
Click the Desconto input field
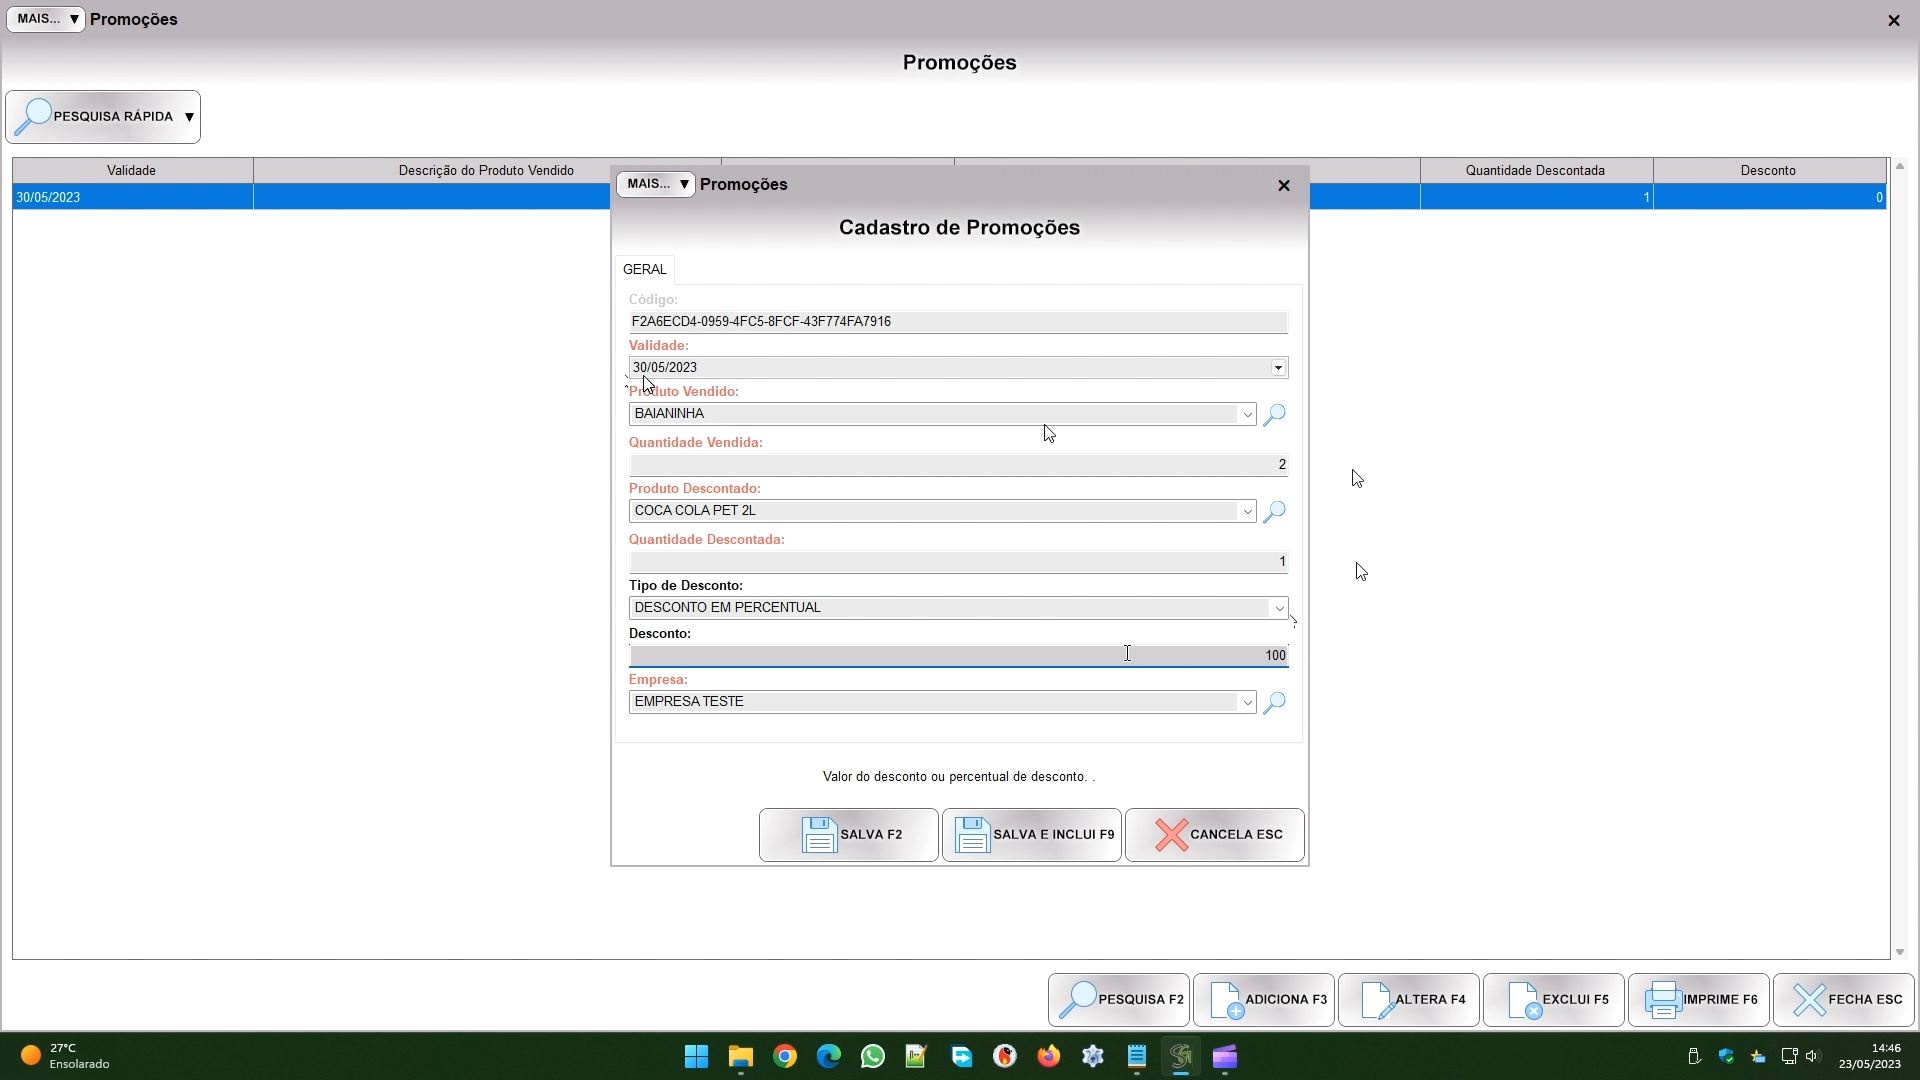coord(957,656)
